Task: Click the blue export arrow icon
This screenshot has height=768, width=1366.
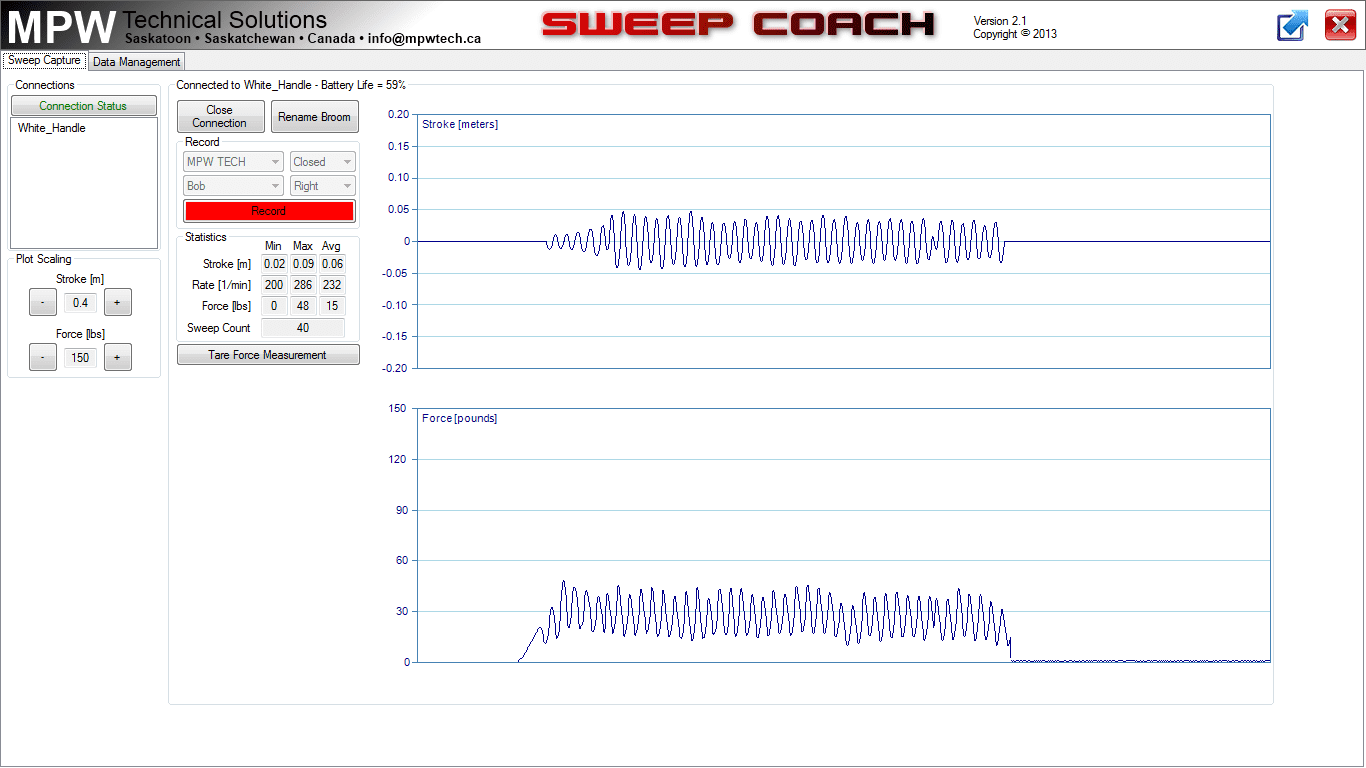Action: pyautogui.click(x=1292, y=25)
